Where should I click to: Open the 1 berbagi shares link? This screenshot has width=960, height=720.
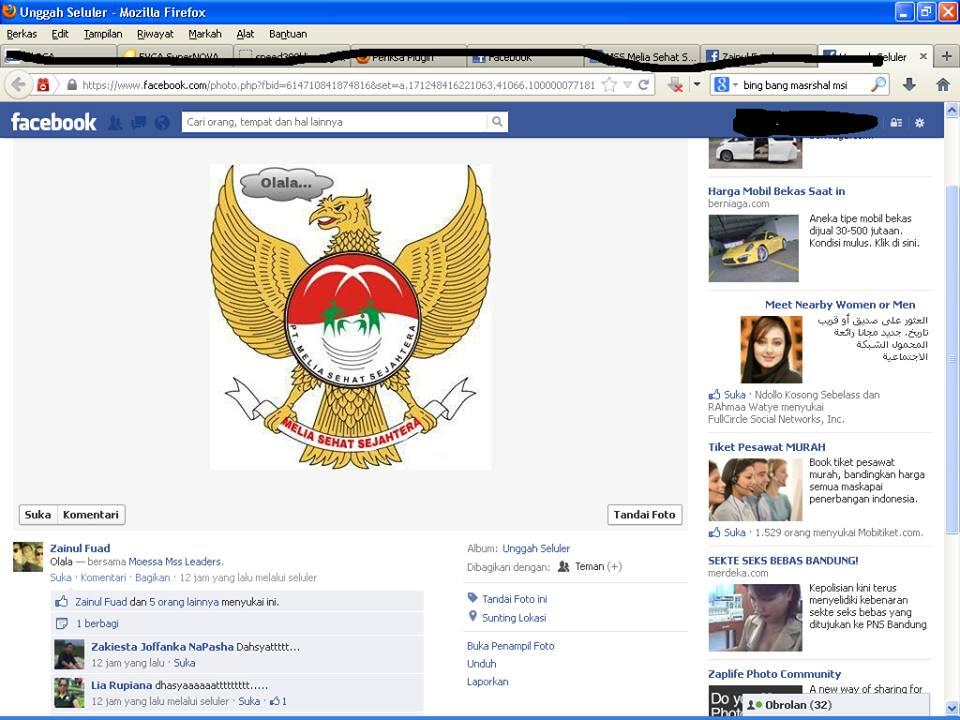97,623
